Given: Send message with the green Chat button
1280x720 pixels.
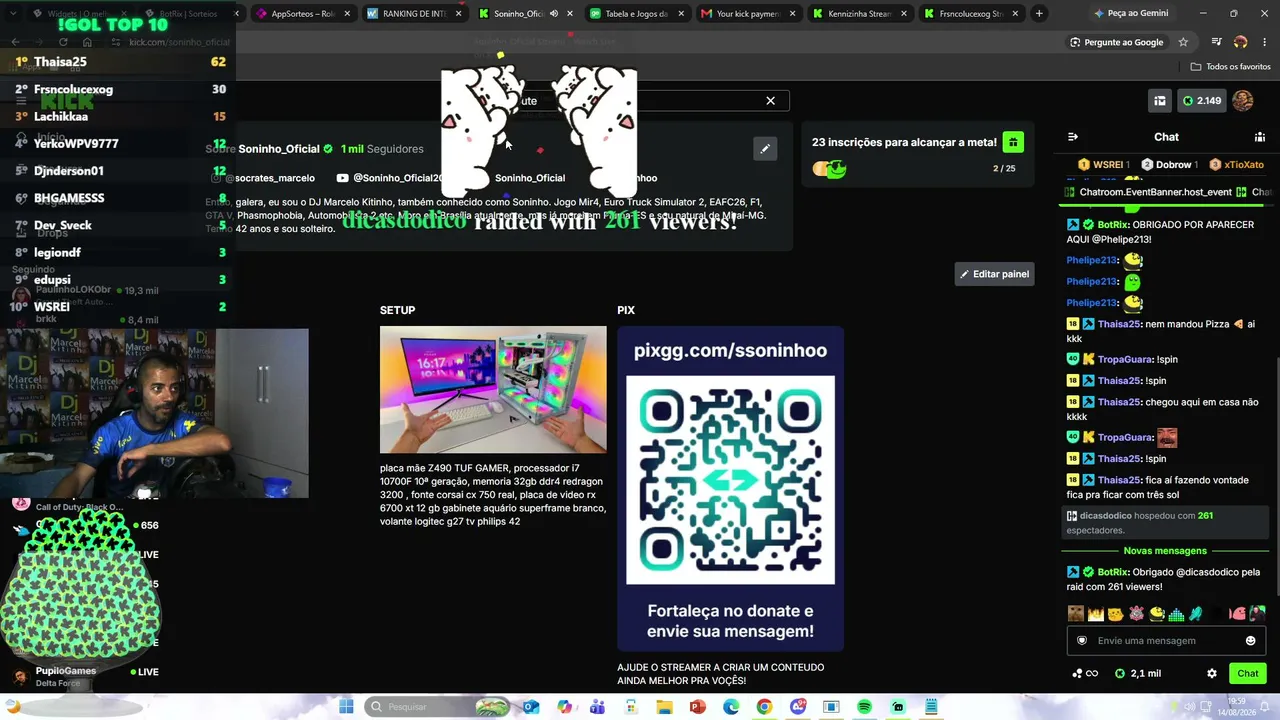Looking at the screenshot, I should coord(1248,673).
